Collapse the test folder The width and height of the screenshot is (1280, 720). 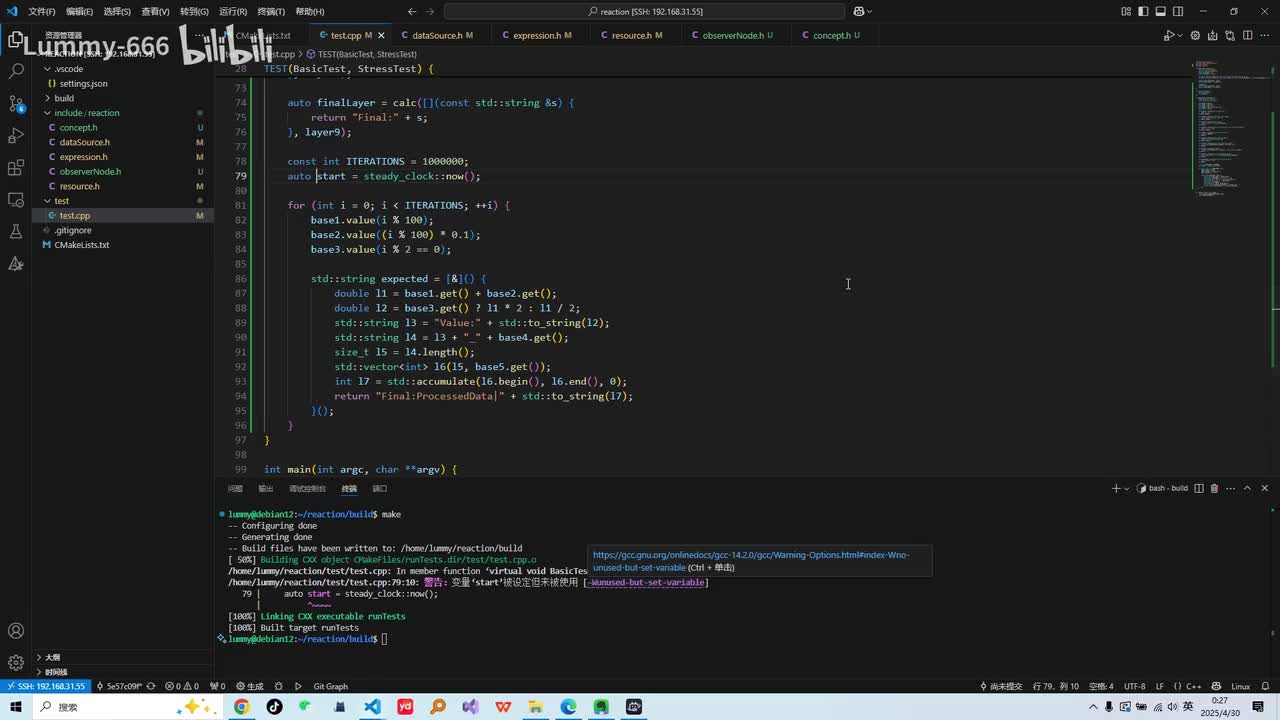tap(62, 201)
